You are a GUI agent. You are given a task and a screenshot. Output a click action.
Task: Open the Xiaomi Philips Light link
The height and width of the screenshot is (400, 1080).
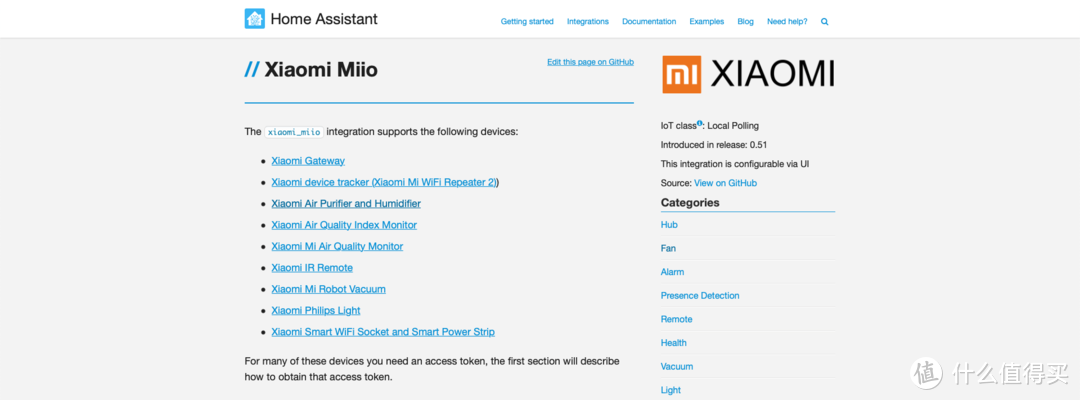(x=315, y=310)
